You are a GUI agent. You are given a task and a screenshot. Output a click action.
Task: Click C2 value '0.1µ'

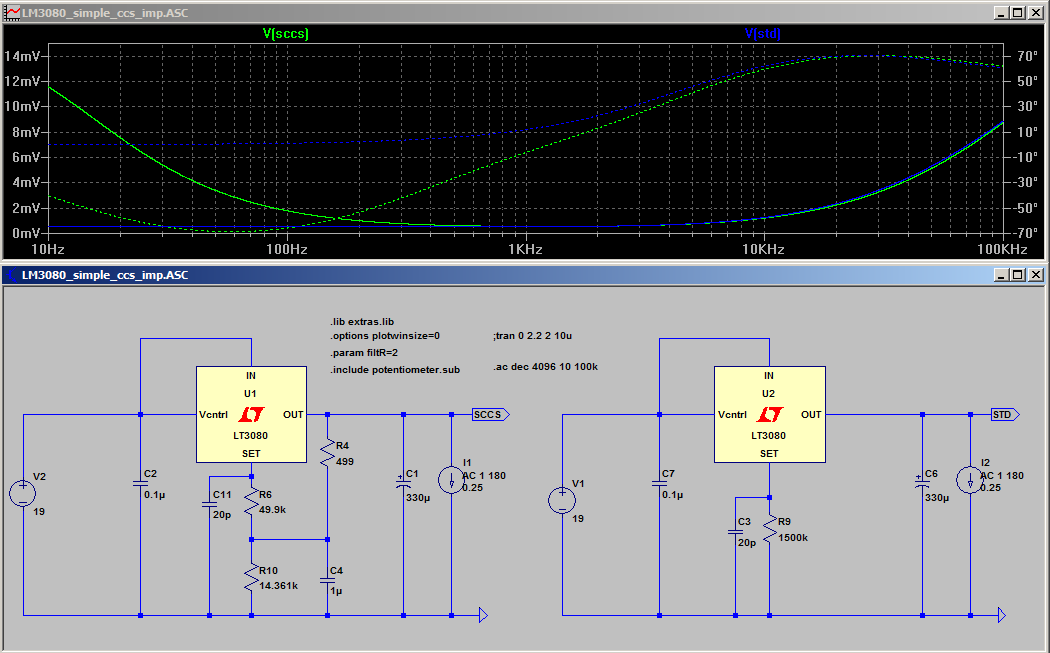pos(155,495)
